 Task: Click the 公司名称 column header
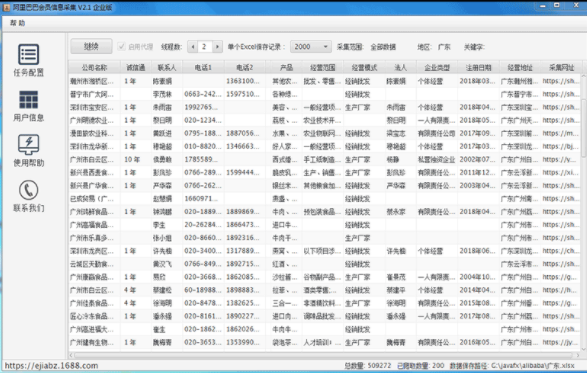[94, 67]
